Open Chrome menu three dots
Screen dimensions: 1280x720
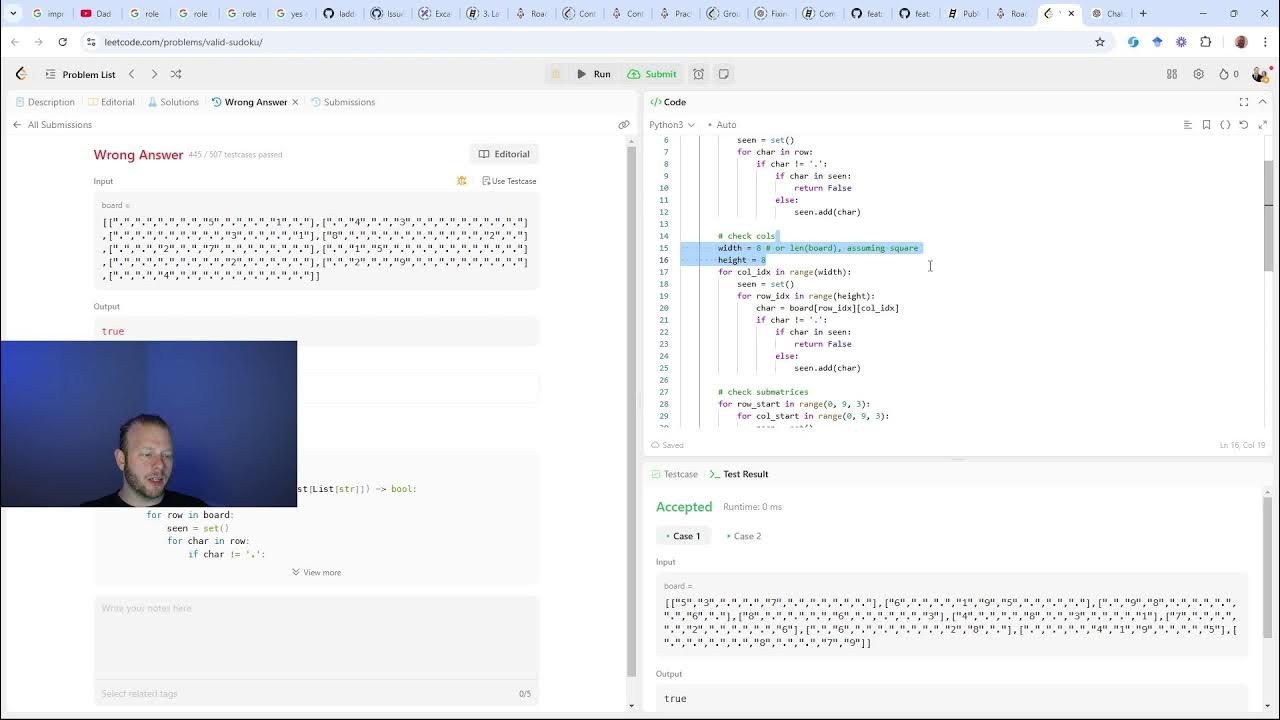1263,42
